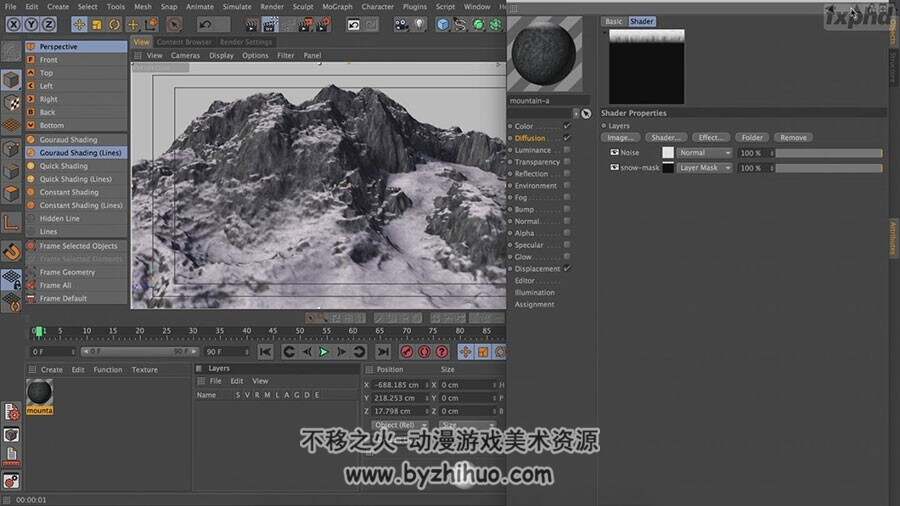Select the Make Editable cube icon in left sidebar
Viewport: 900px width, 506px height.
click(11, 79)
